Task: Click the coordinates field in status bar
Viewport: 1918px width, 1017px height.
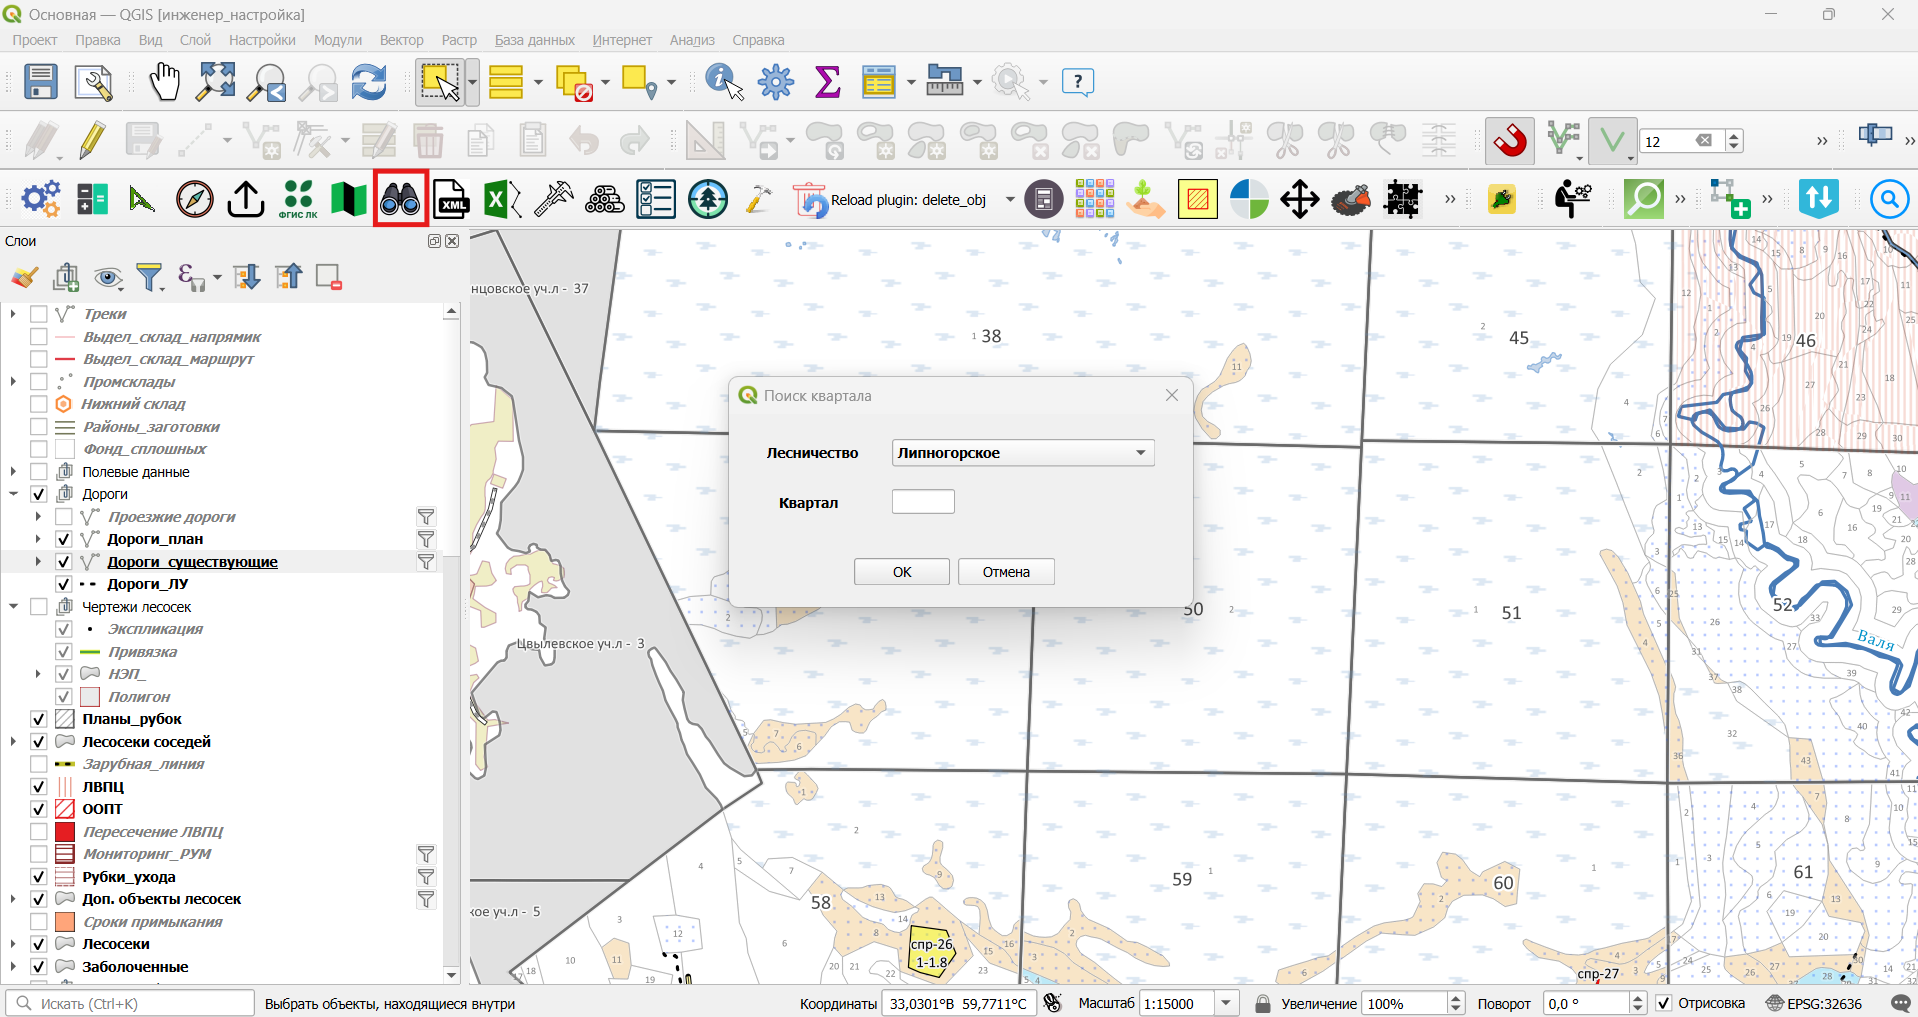Action: pyautogui.click(x=958, y=1003)
